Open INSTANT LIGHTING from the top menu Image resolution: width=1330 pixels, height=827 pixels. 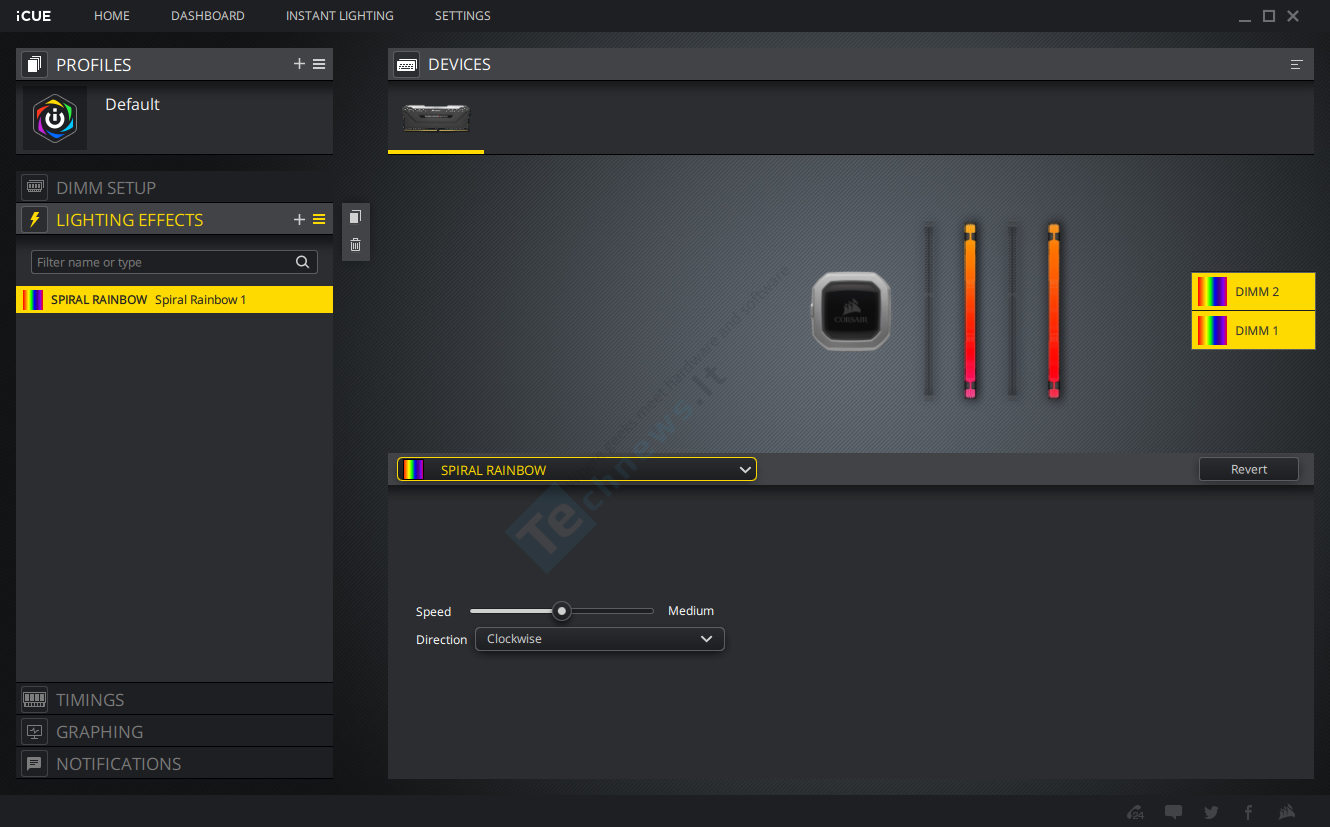coord(340,16)
